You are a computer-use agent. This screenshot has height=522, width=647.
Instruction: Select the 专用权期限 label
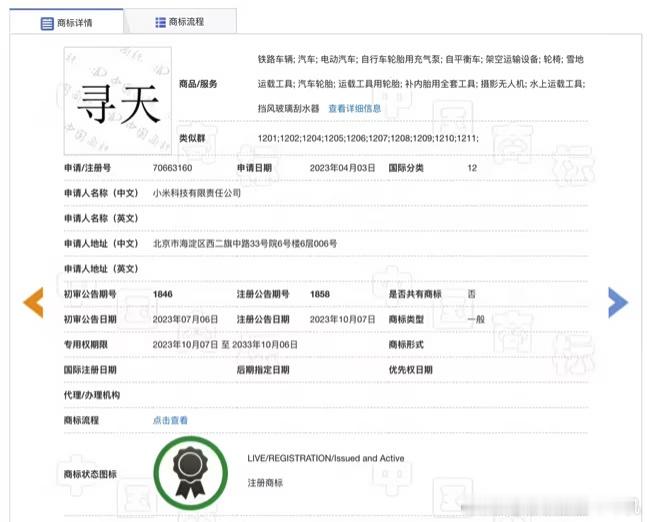[x=85, y=345]
